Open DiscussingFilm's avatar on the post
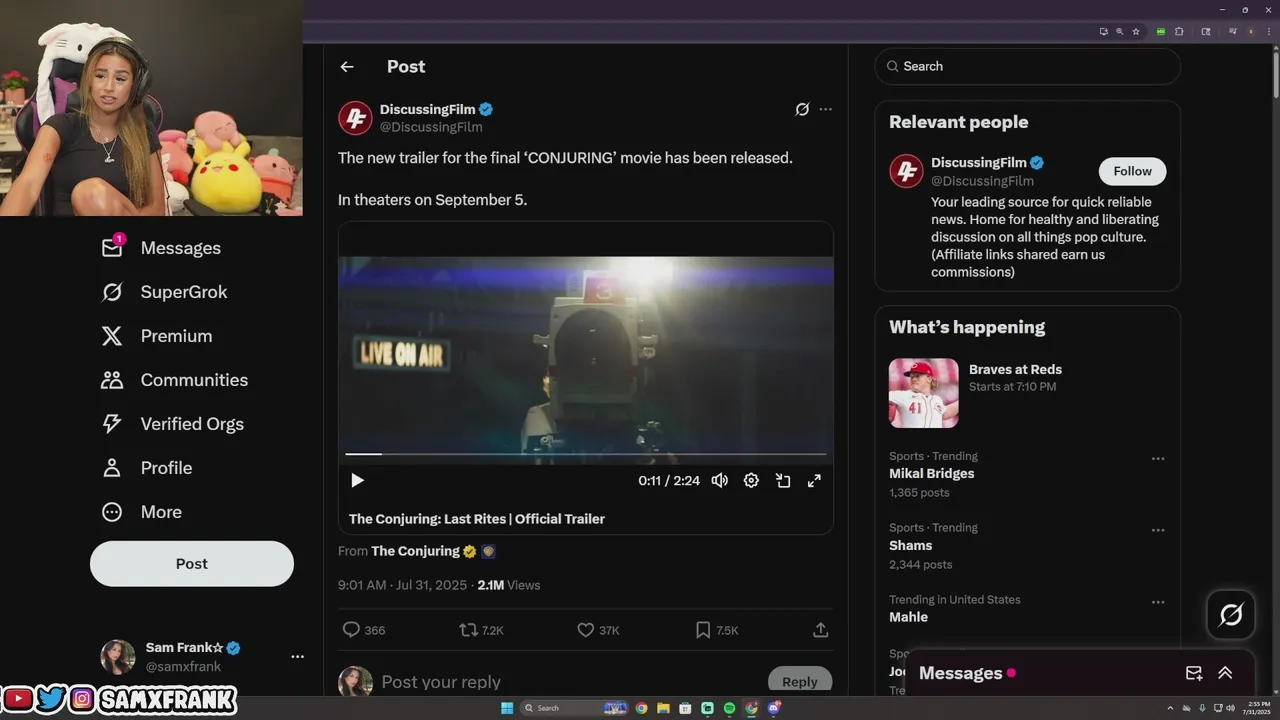1280x720 pixels. tap(355, 118)
